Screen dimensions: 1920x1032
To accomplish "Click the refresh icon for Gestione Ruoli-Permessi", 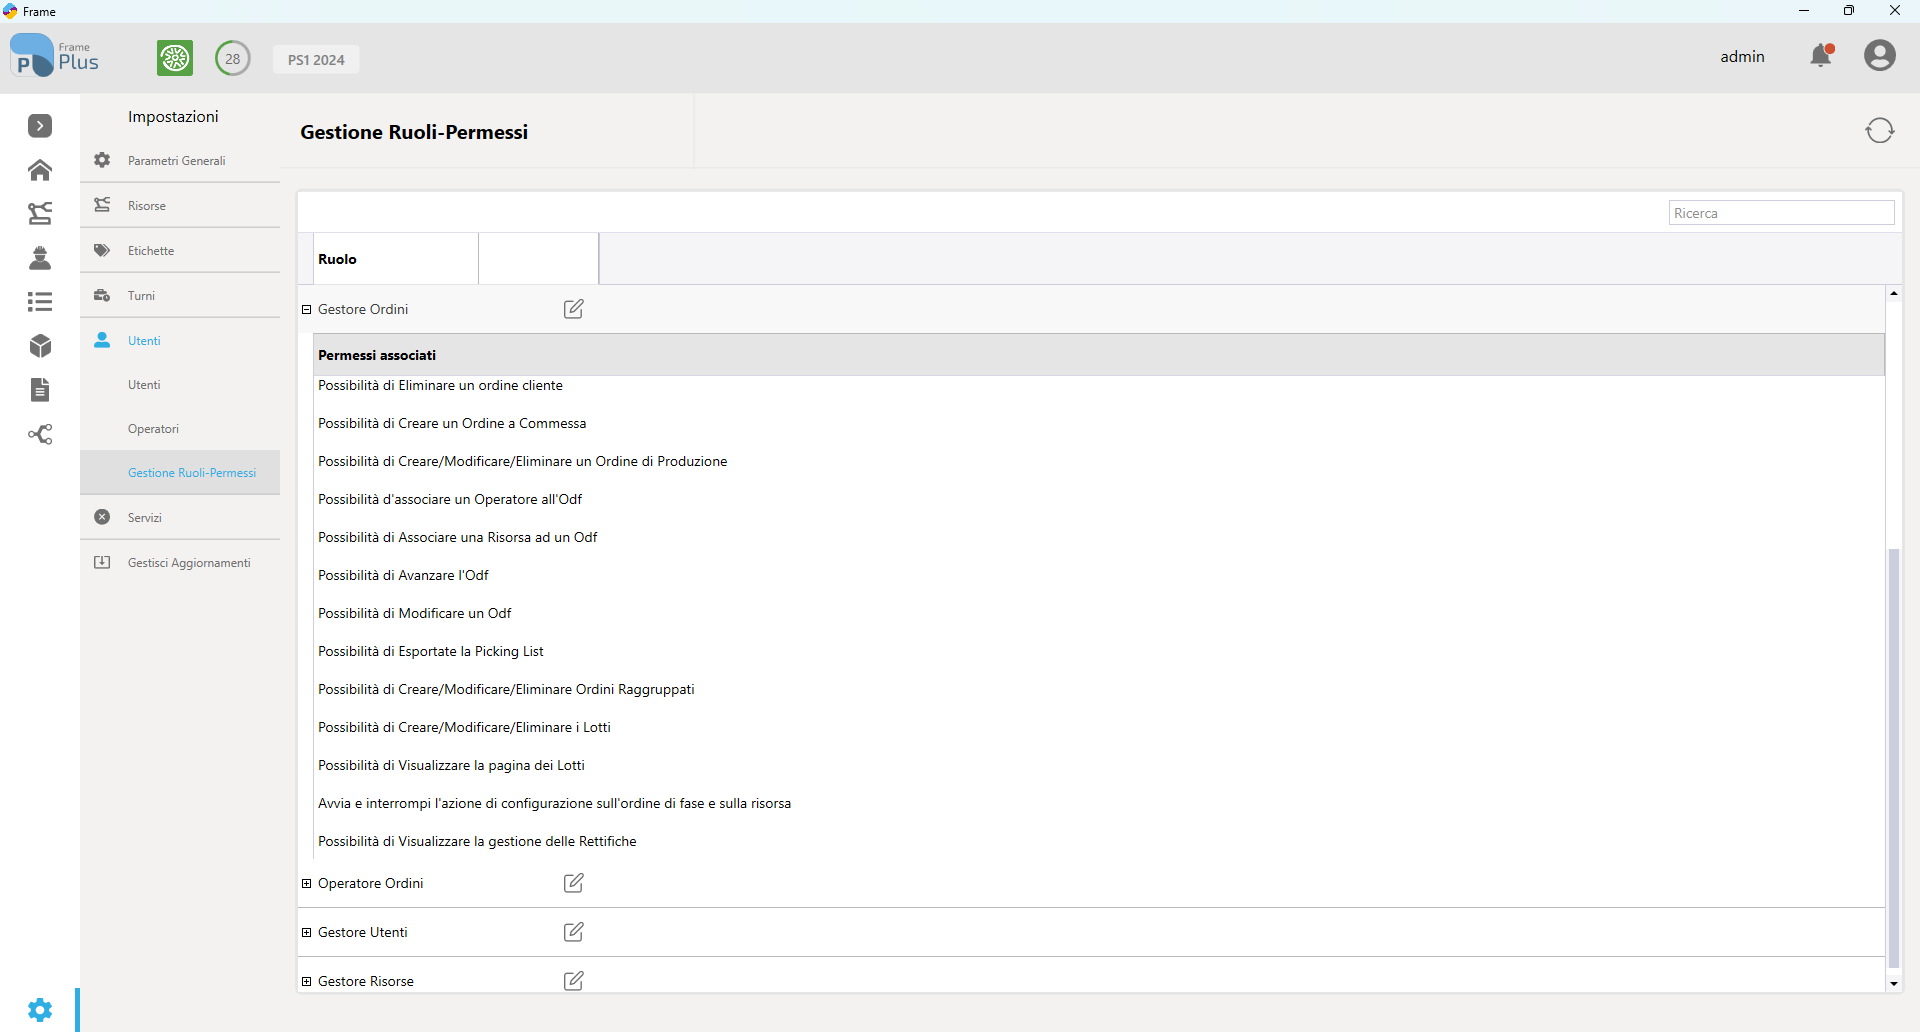I will point(1879,131).
